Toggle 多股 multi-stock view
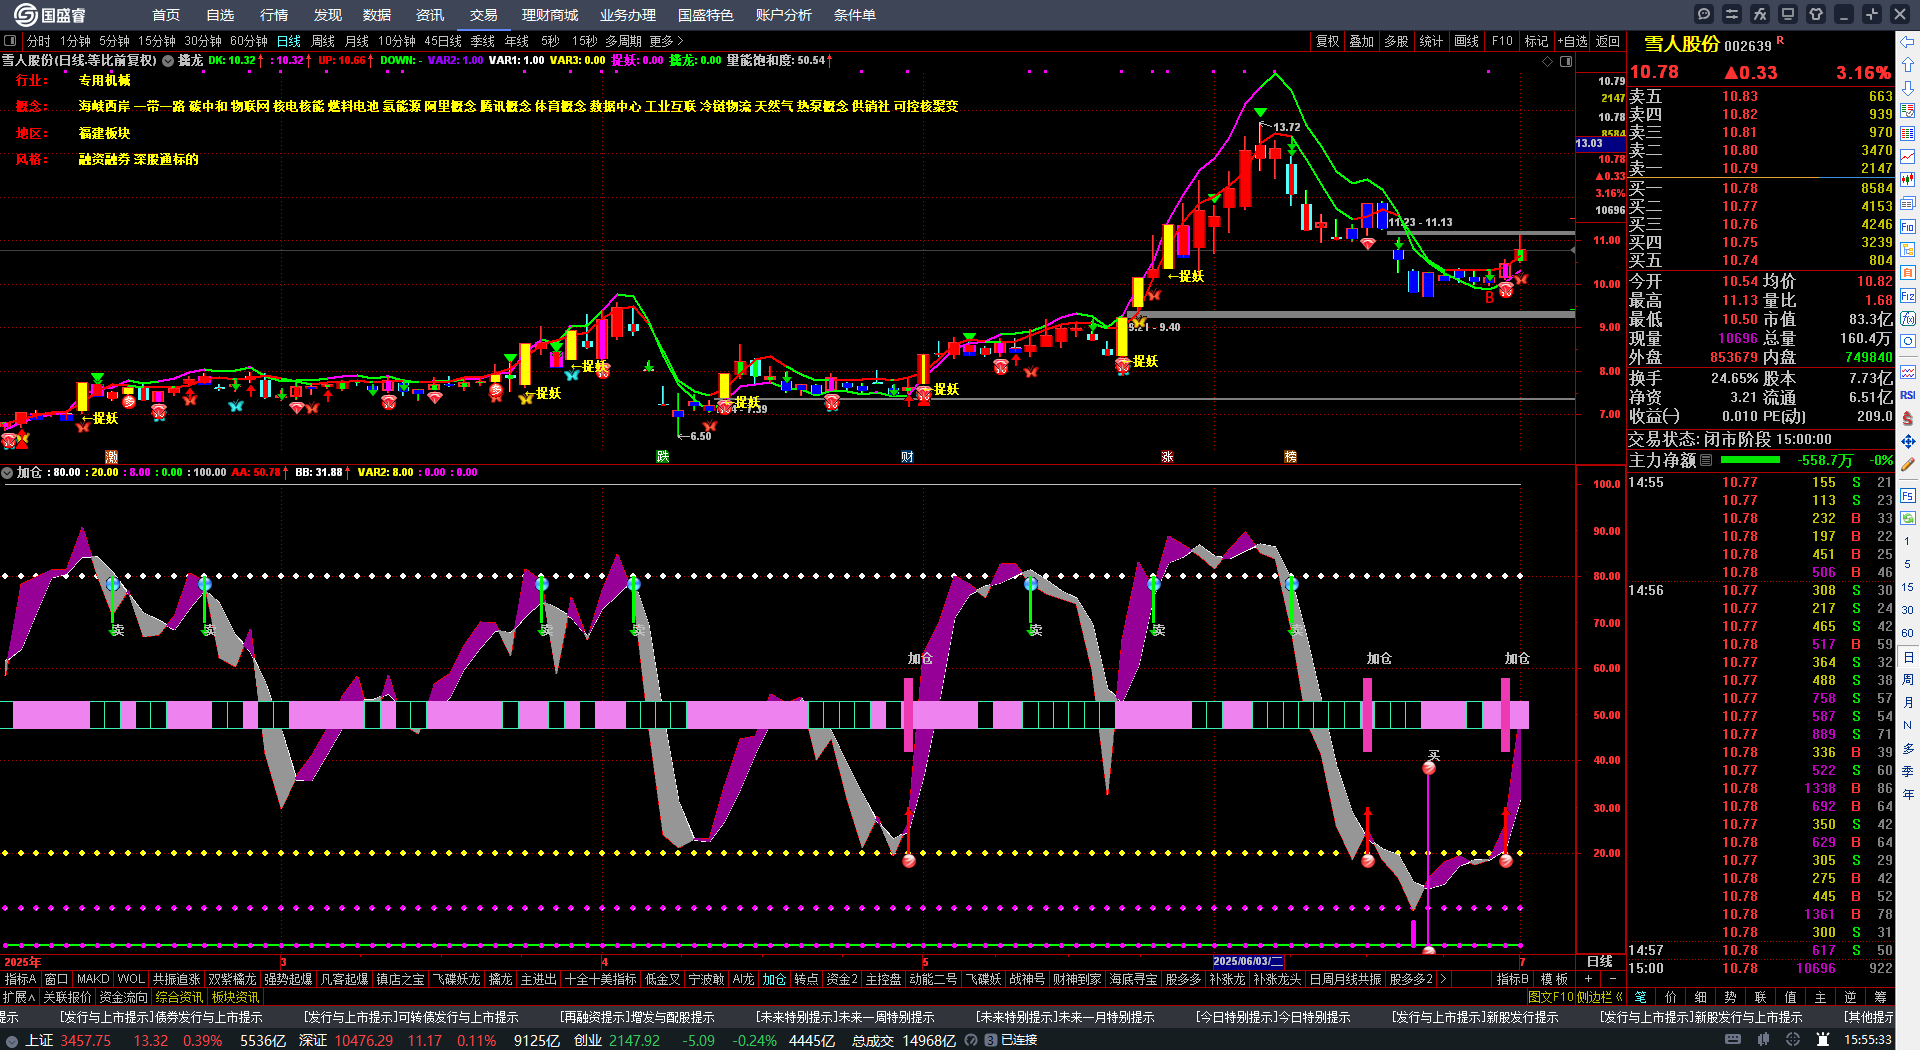This screenshot has width=1920, height=1050. 1396,41
